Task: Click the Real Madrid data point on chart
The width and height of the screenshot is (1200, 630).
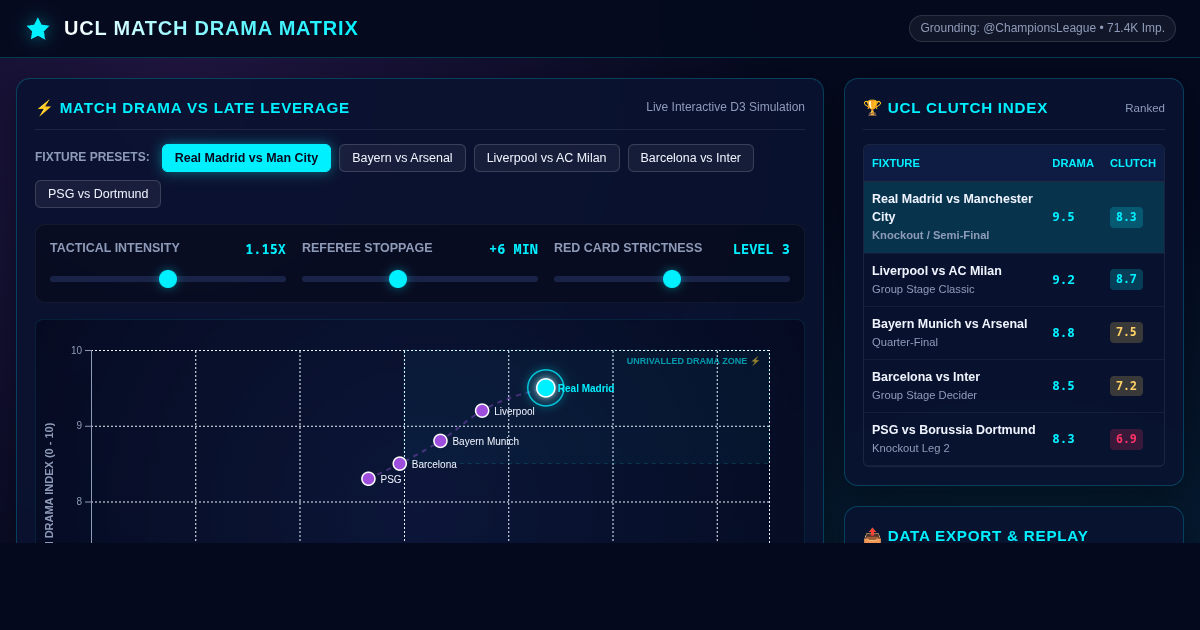Action: [545, 388]
